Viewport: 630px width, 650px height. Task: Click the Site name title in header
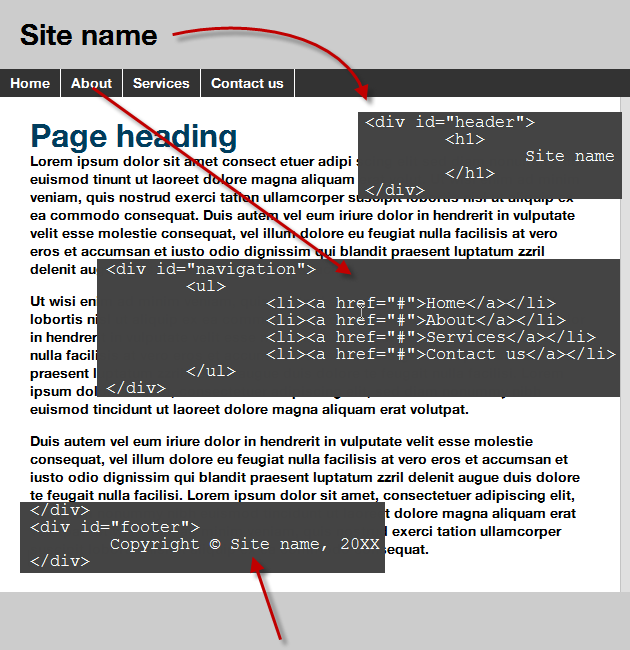(x=89, y=36)
